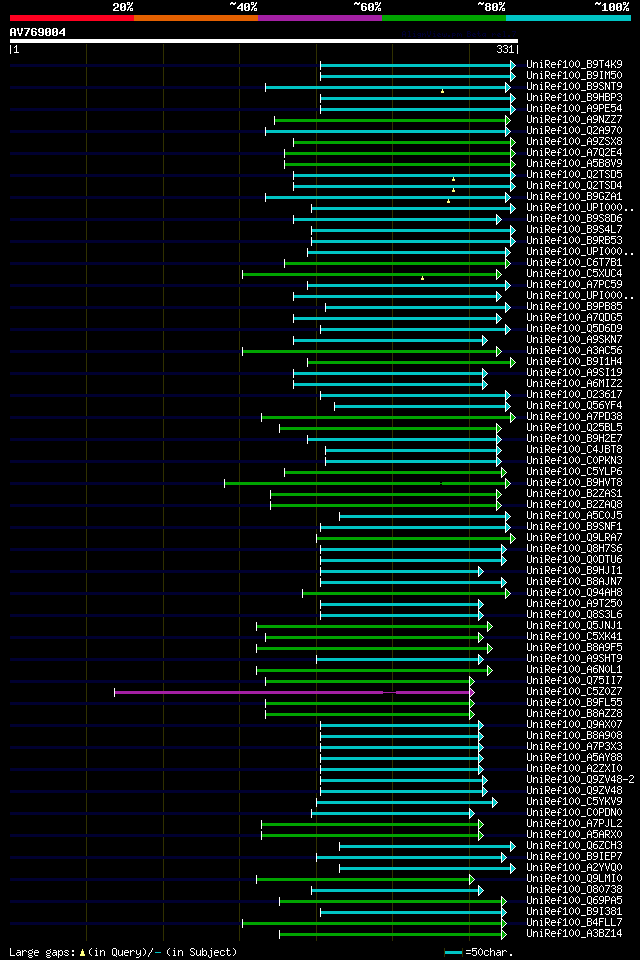Click the green alignment bar for B9HVT8
Screen dimensions: 640x960
point(367,484)
